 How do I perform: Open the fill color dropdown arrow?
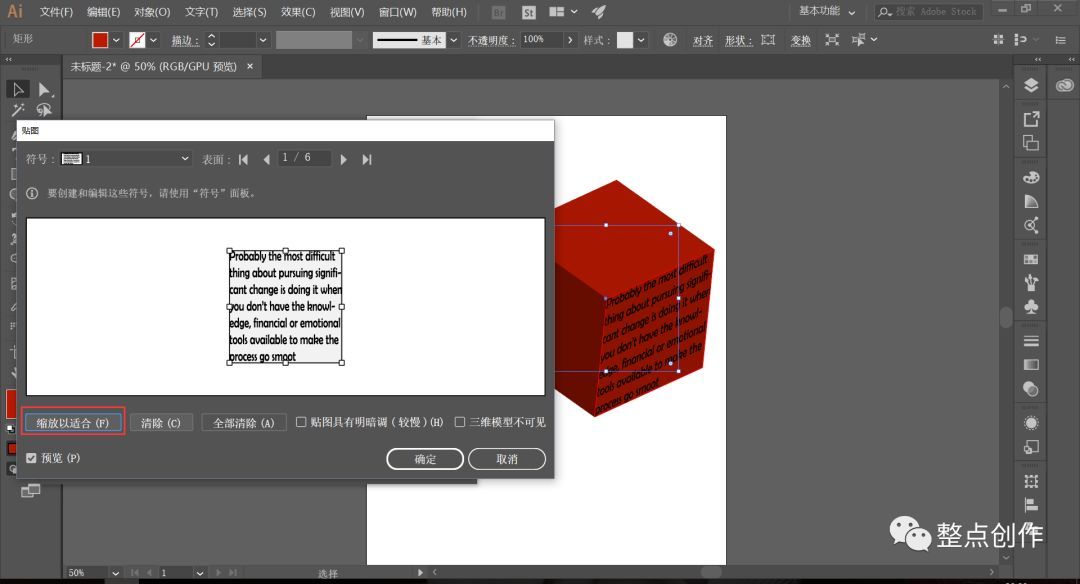point(116,40)
